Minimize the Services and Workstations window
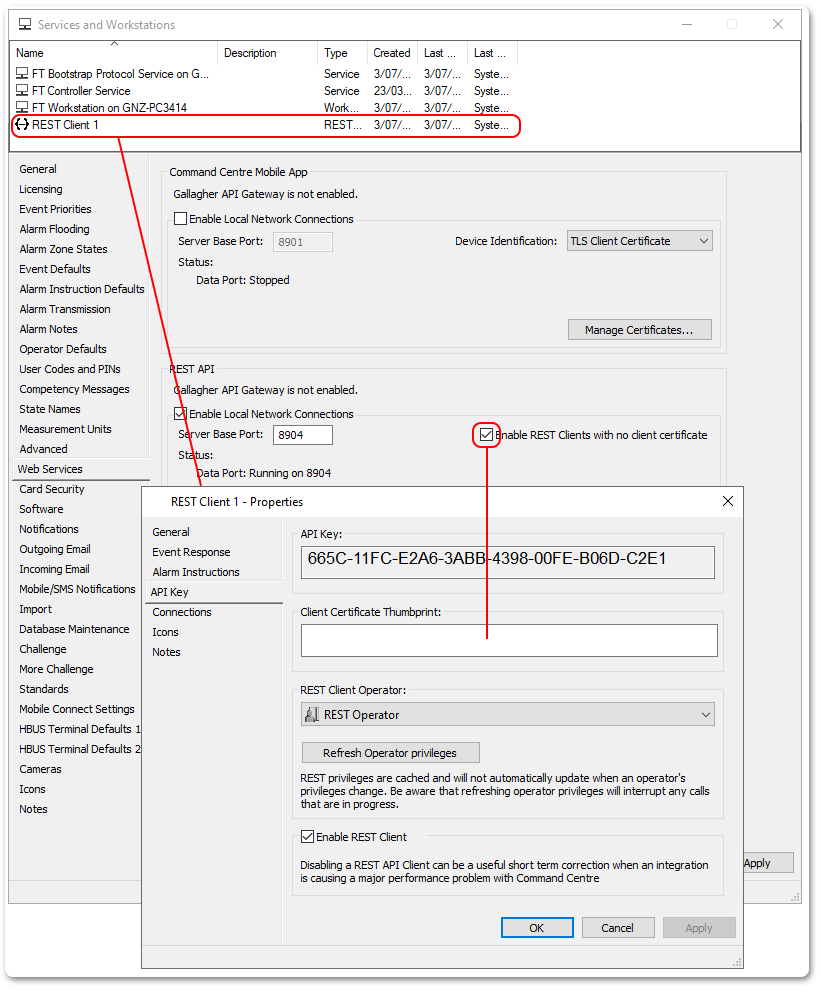821x992 pixels. pyautogui.click(x=687, y=25)
